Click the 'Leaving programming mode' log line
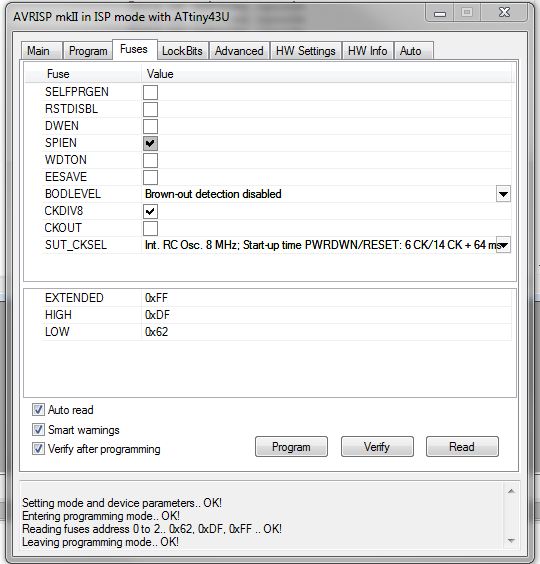The image size is (540, 564). pos(100,542)
